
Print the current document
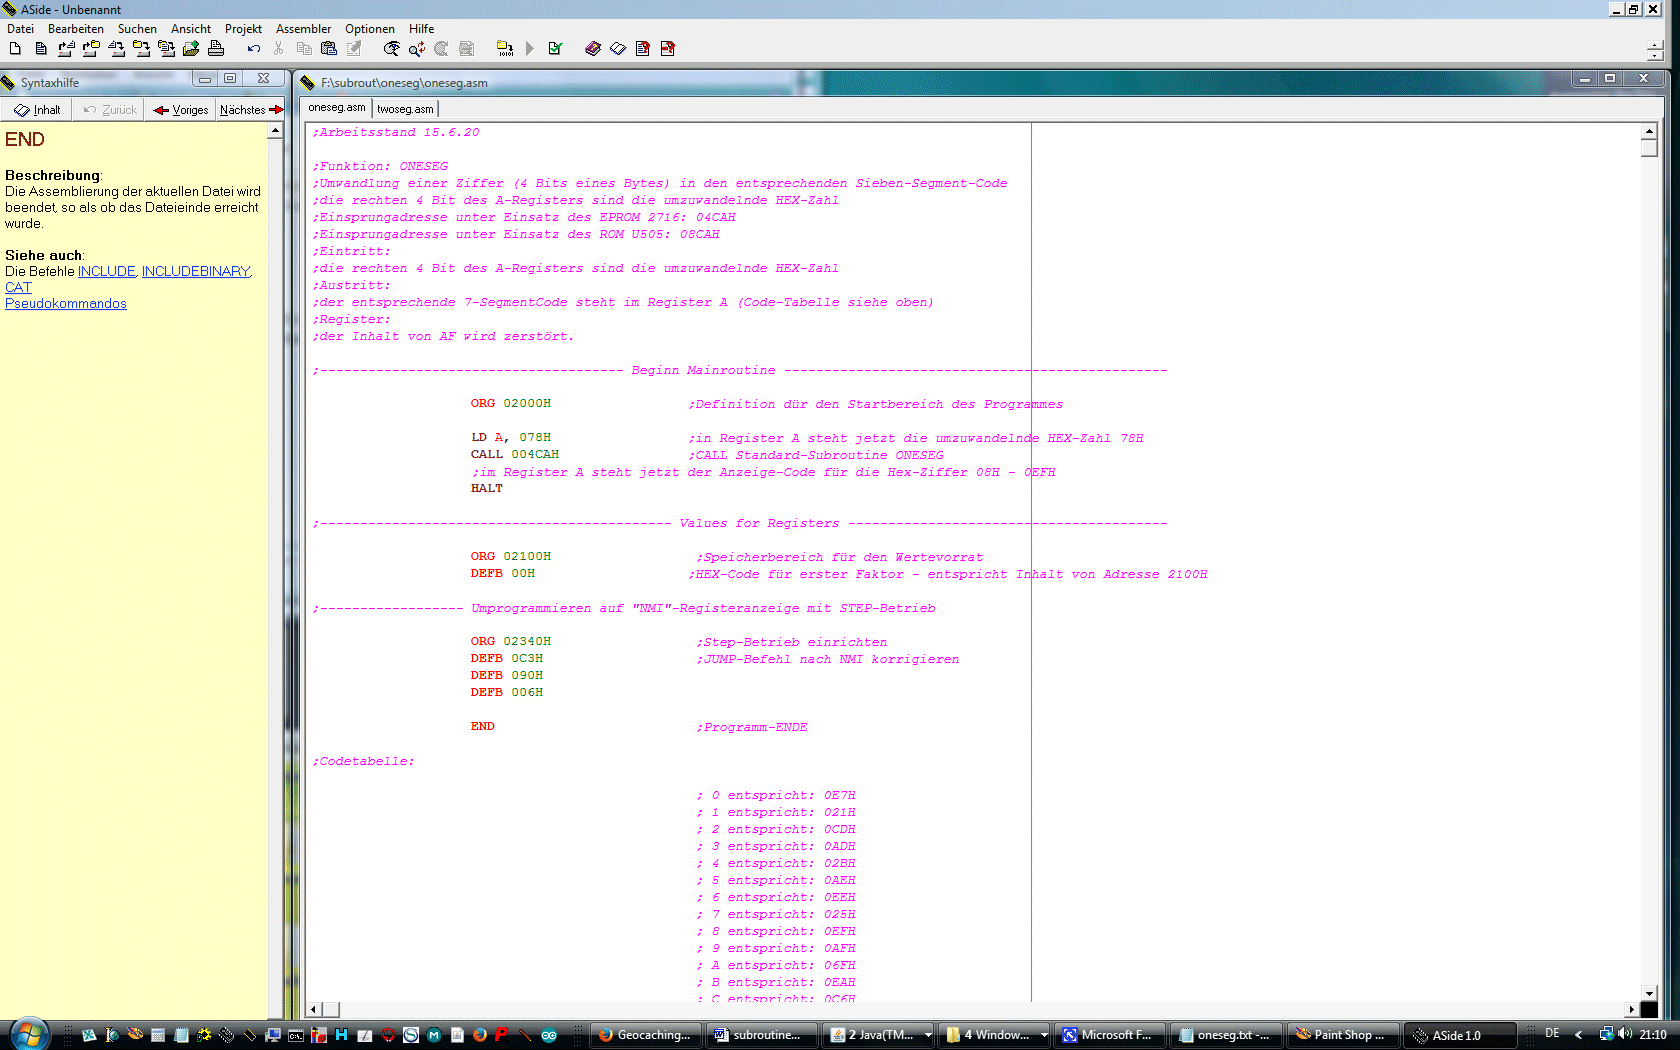point(216,48)
